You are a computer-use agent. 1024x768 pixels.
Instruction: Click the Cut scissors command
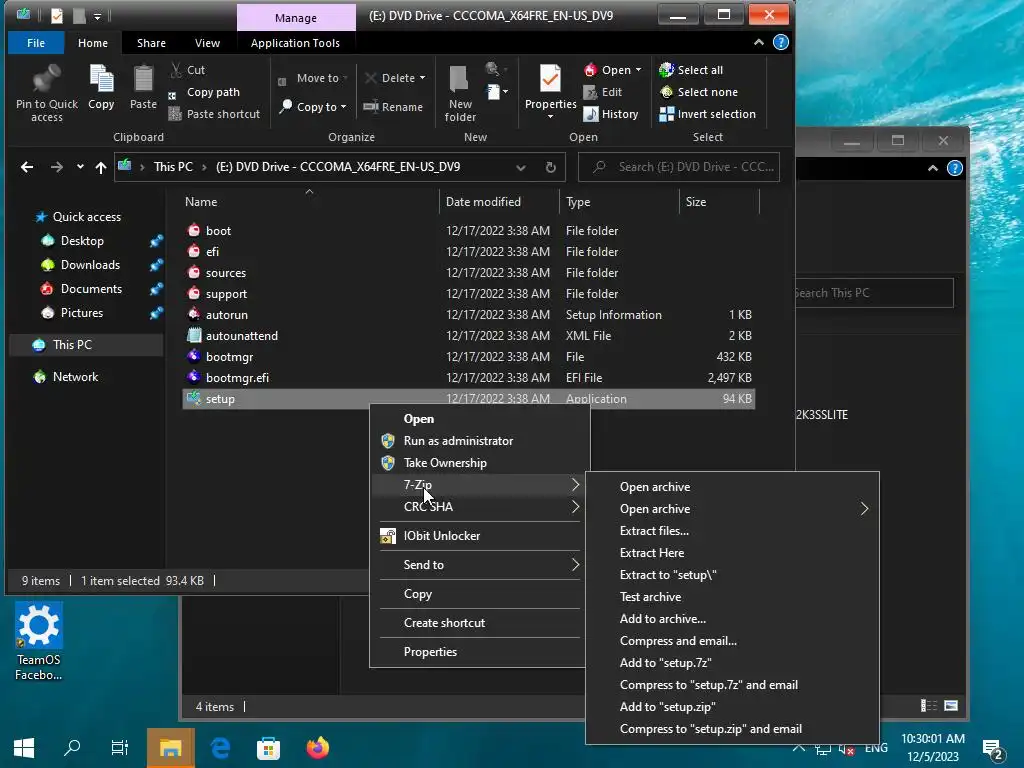tap(187, 70)
